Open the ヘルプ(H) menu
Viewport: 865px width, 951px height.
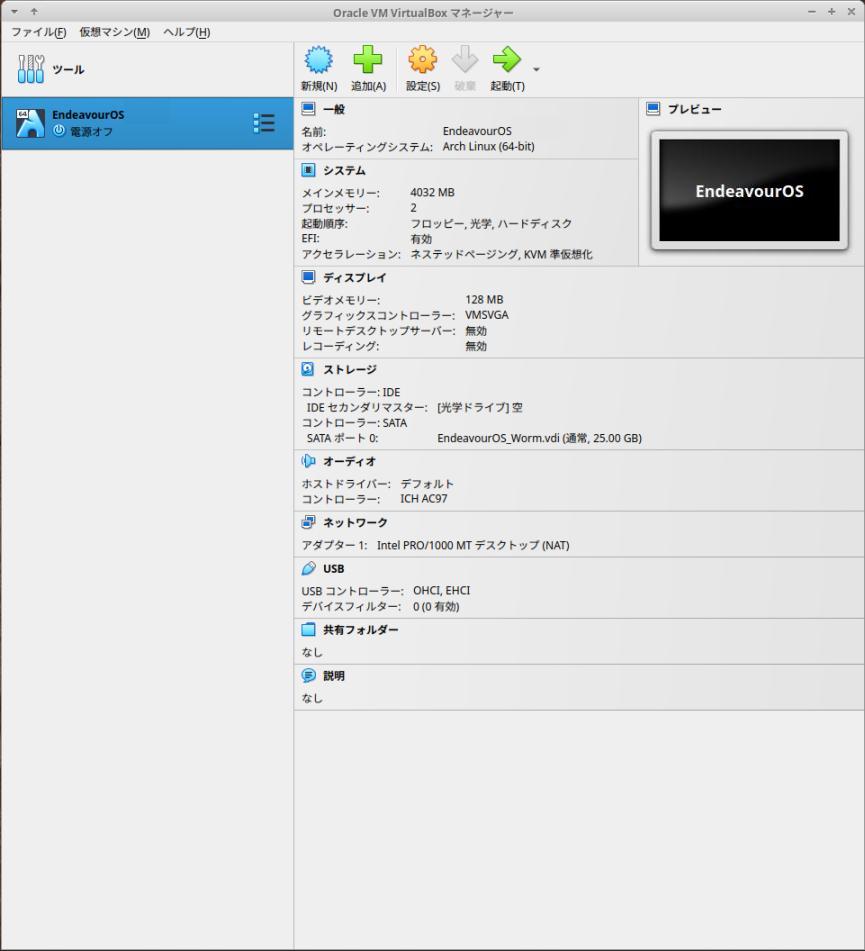pos(186,32)
